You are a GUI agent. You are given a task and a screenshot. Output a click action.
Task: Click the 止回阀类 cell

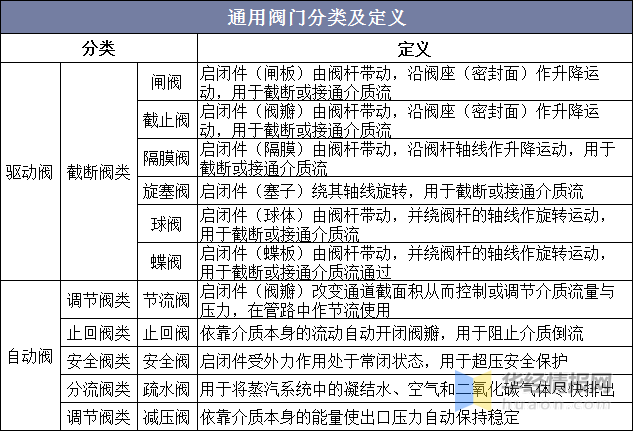tap(99, 333)
